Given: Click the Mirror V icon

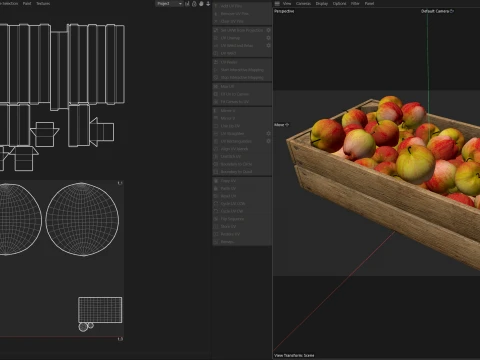Looking at the screenshot, I should (216, 118).
